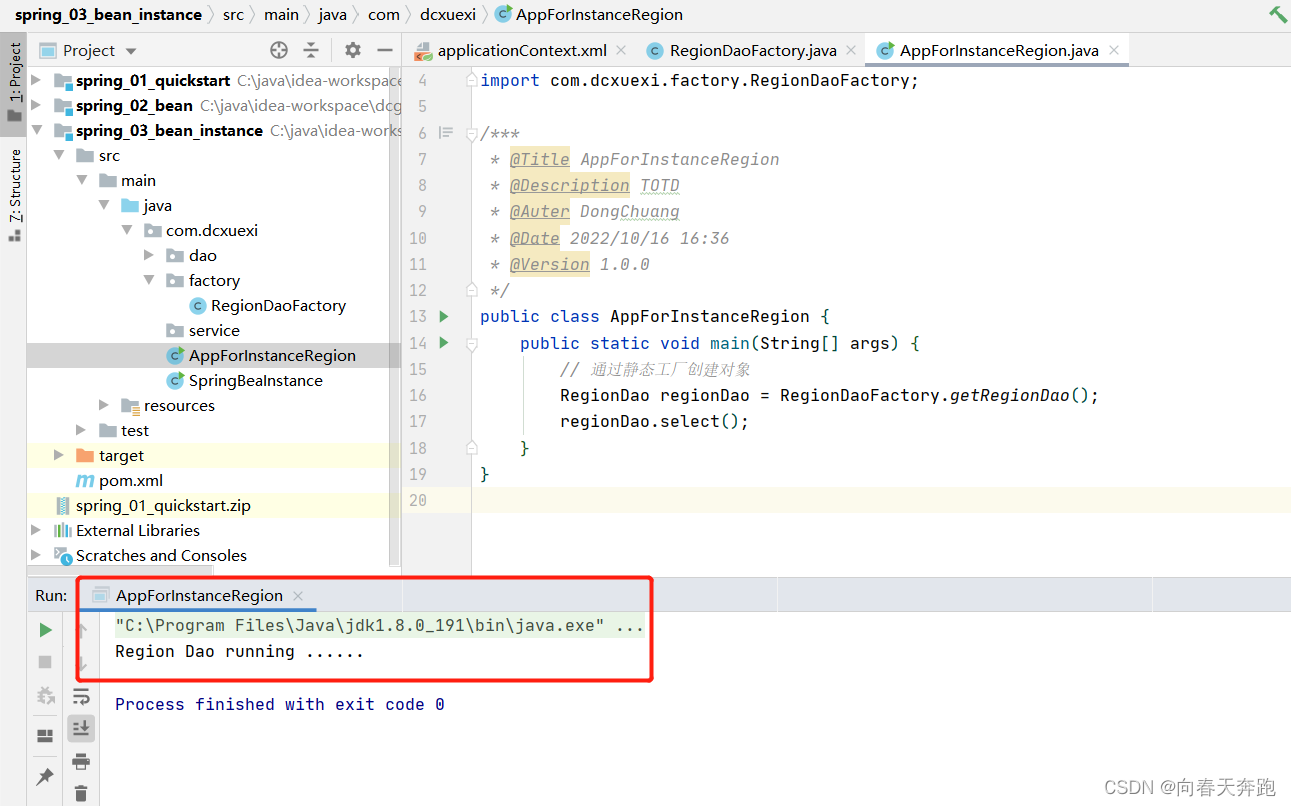Image resolution: width=1291 pixels, height=806 pixels.
Task: Pin the Run tab with pin icon
Action: pos(45,776)
